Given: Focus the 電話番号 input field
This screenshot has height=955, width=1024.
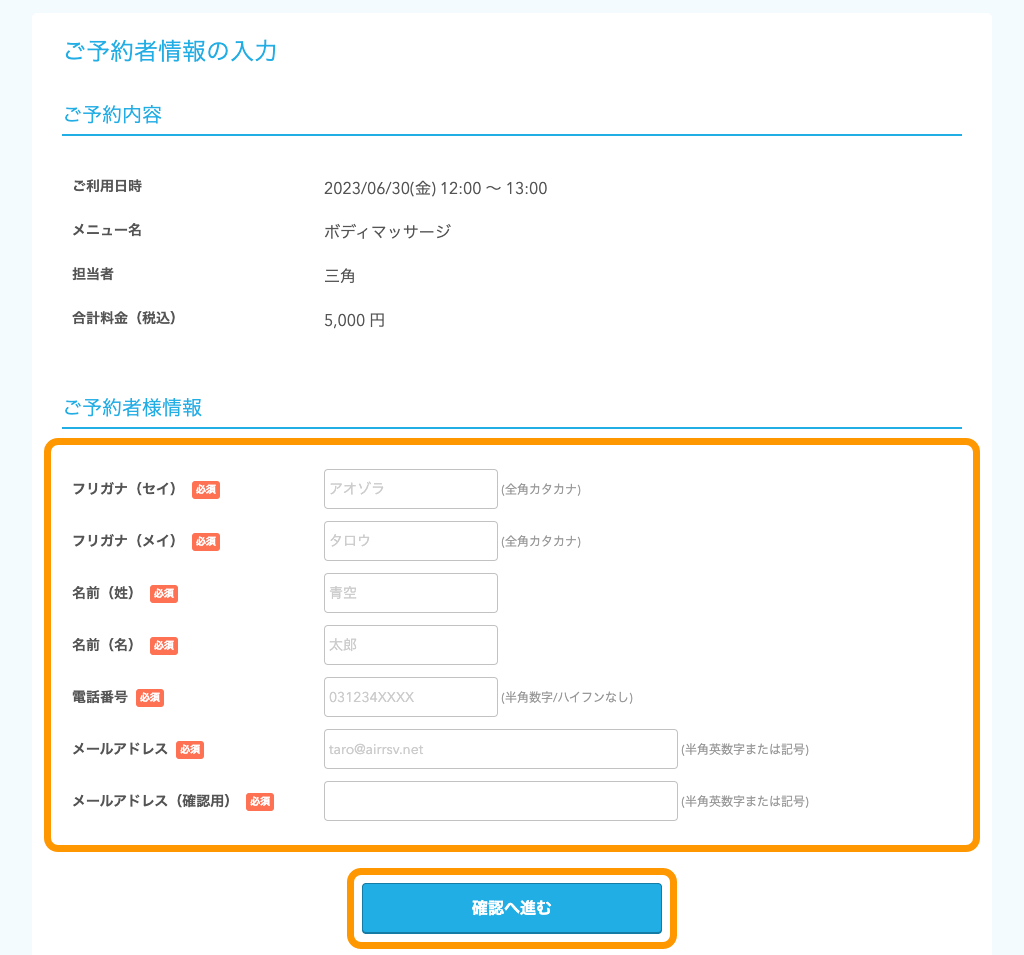Looking at the screenshot, I should click(411, 697).
